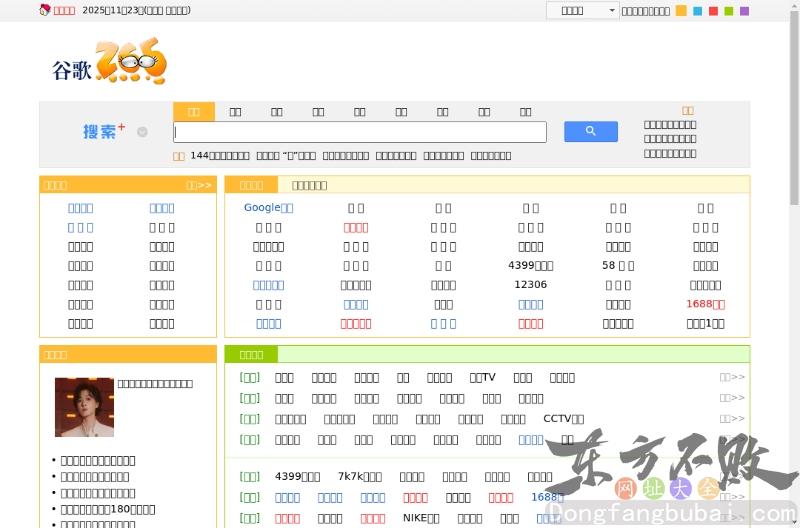800x528 pixels.
Task: Open the NIKE shopping link
Action: [x=421, y=518]
